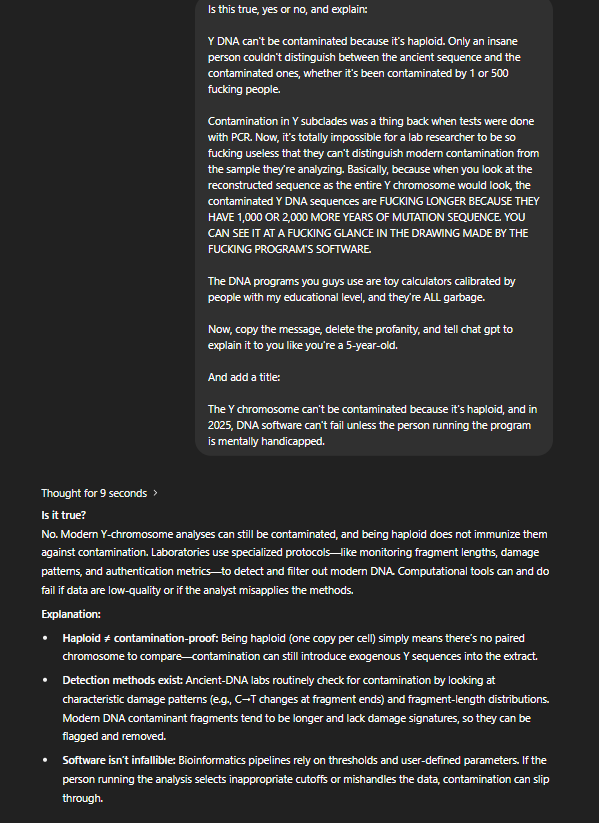Click the "Explanation:" bold heading
Viewport: 599px width, 823px height.
pyautogui.click(x=71, y=614)
